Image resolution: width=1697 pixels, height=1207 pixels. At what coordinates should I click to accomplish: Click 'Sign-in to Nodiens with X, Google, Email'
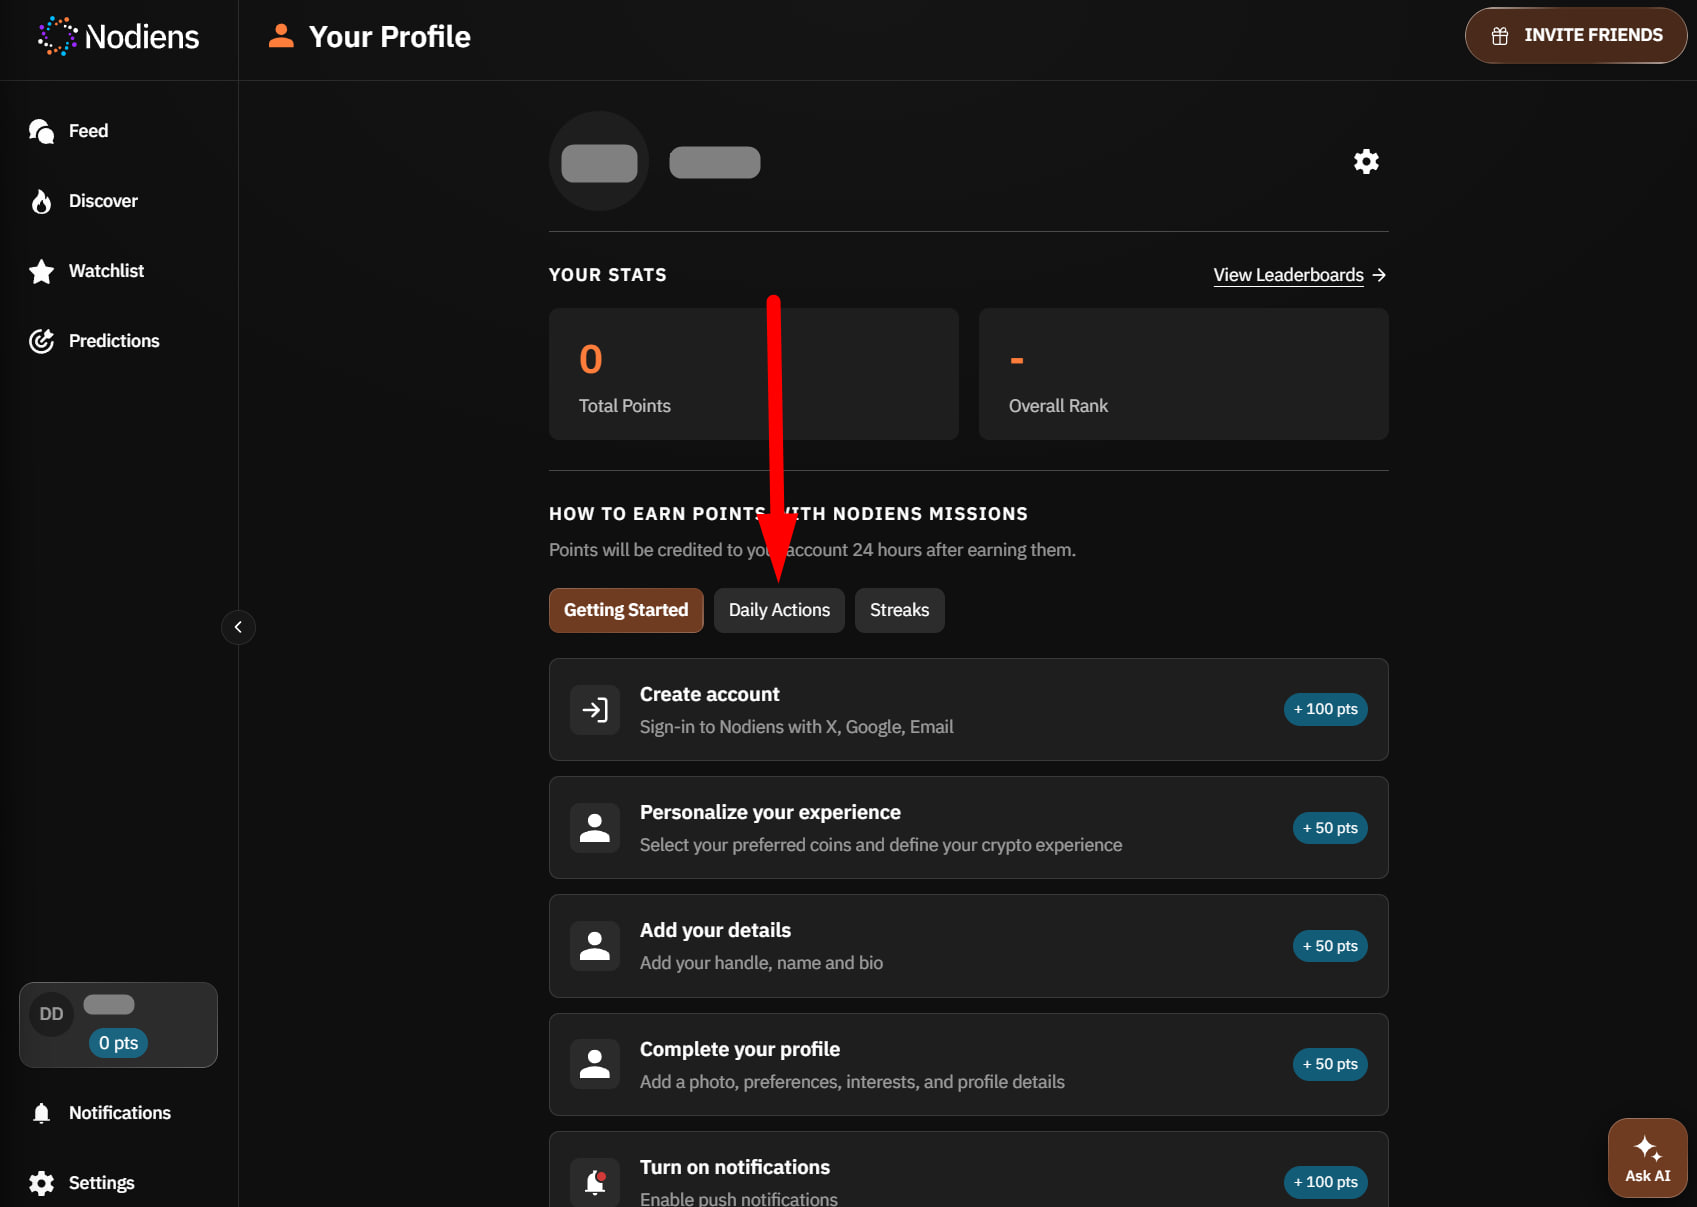[797, 727]
